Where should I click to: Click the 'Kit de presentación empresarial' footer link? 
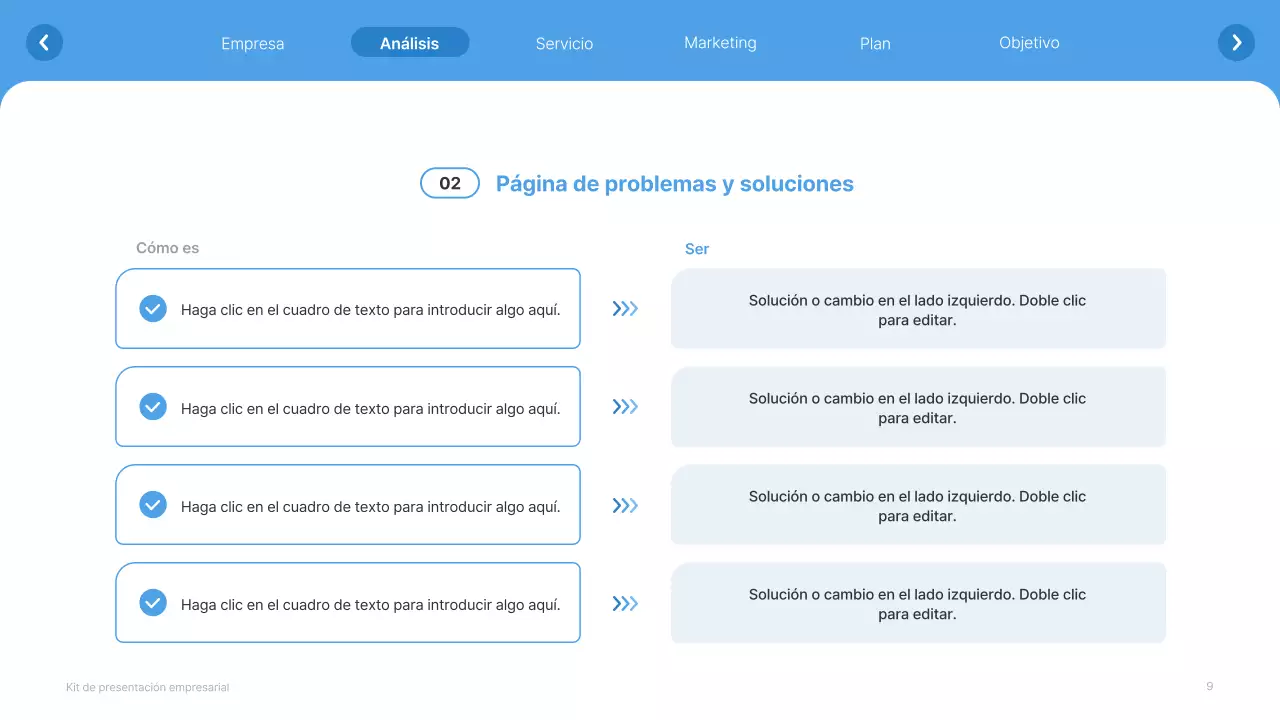147,687
